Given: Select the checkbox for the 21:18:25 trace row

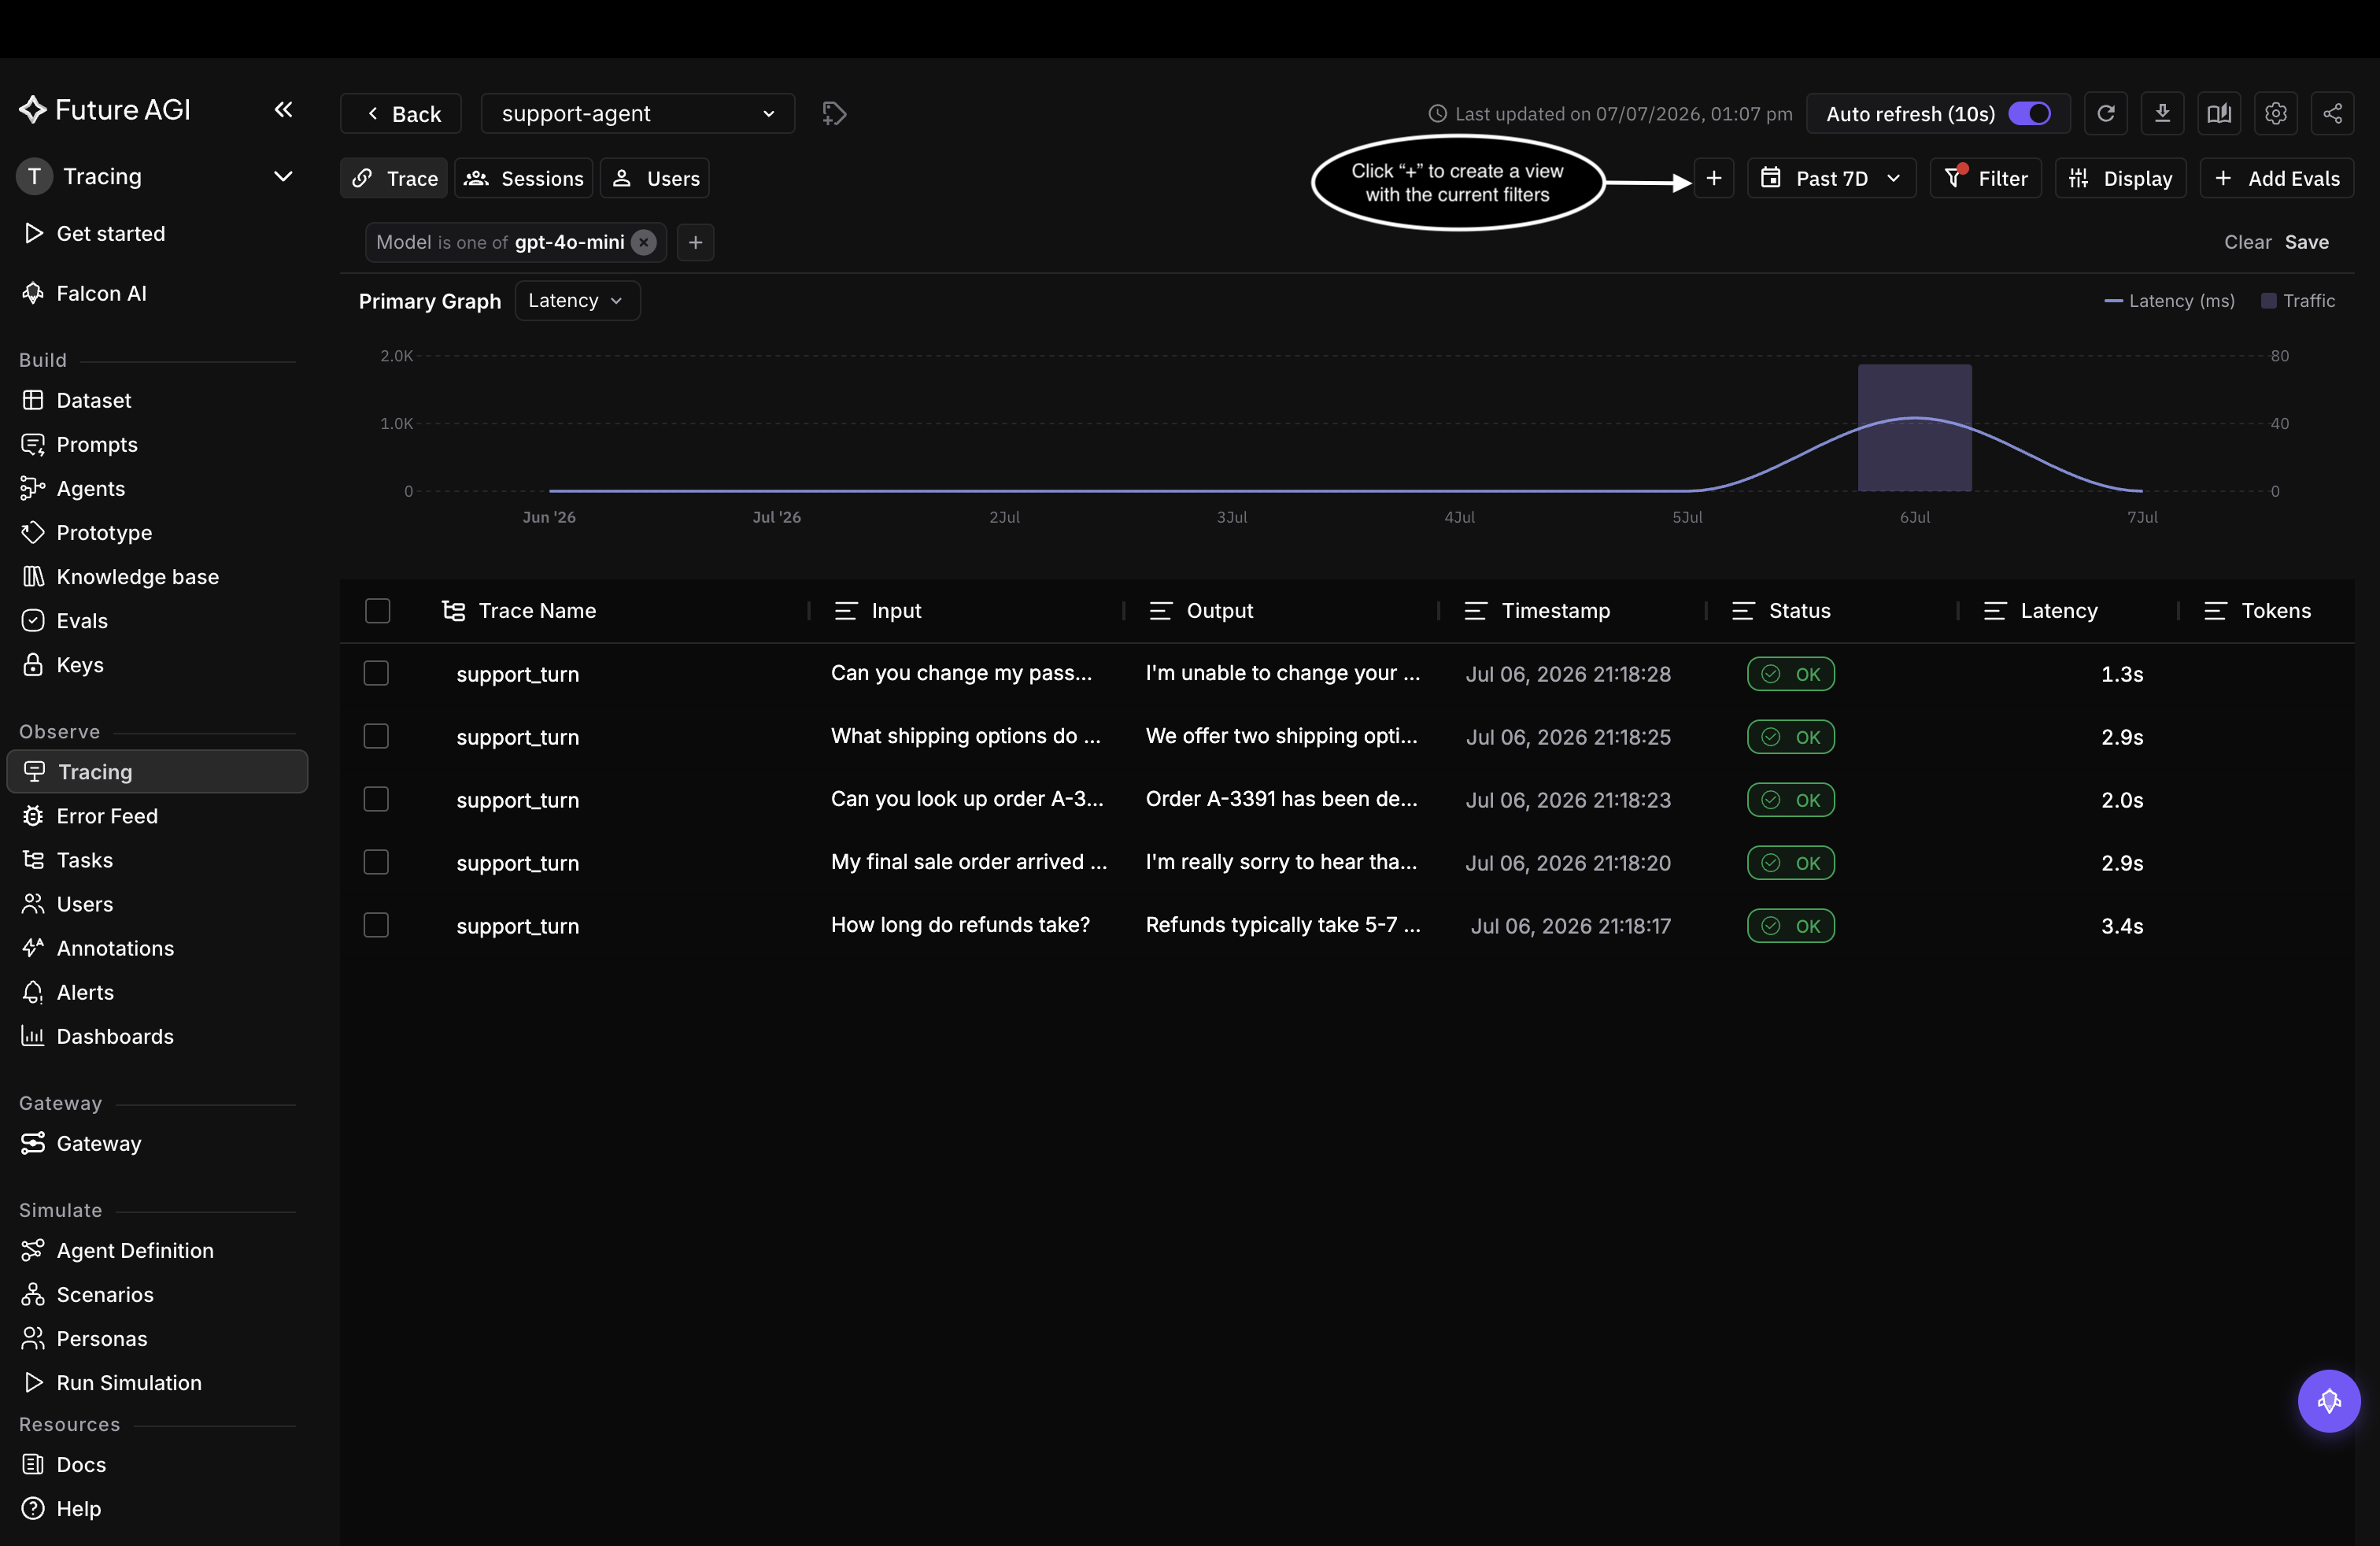Looking at the screenshot, I should pyautogui.click(x=376, y=736).
